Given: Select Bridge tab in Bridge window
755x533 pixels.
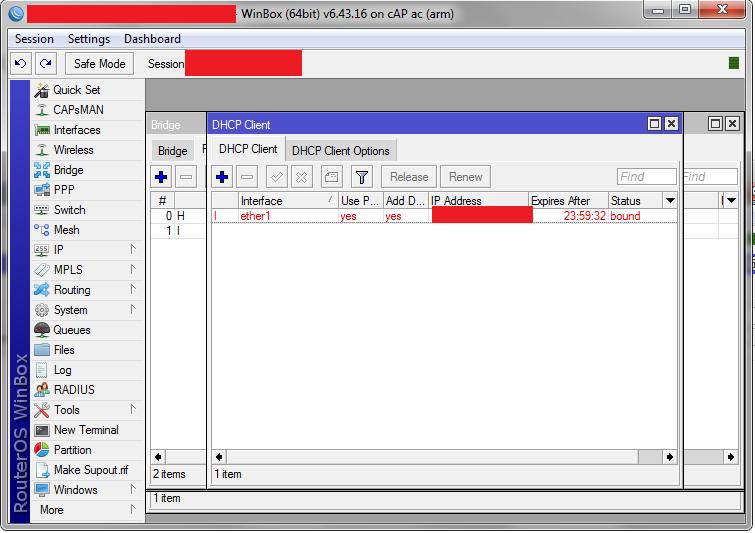Looking at the screenshot, I should [x=172, y=151].
